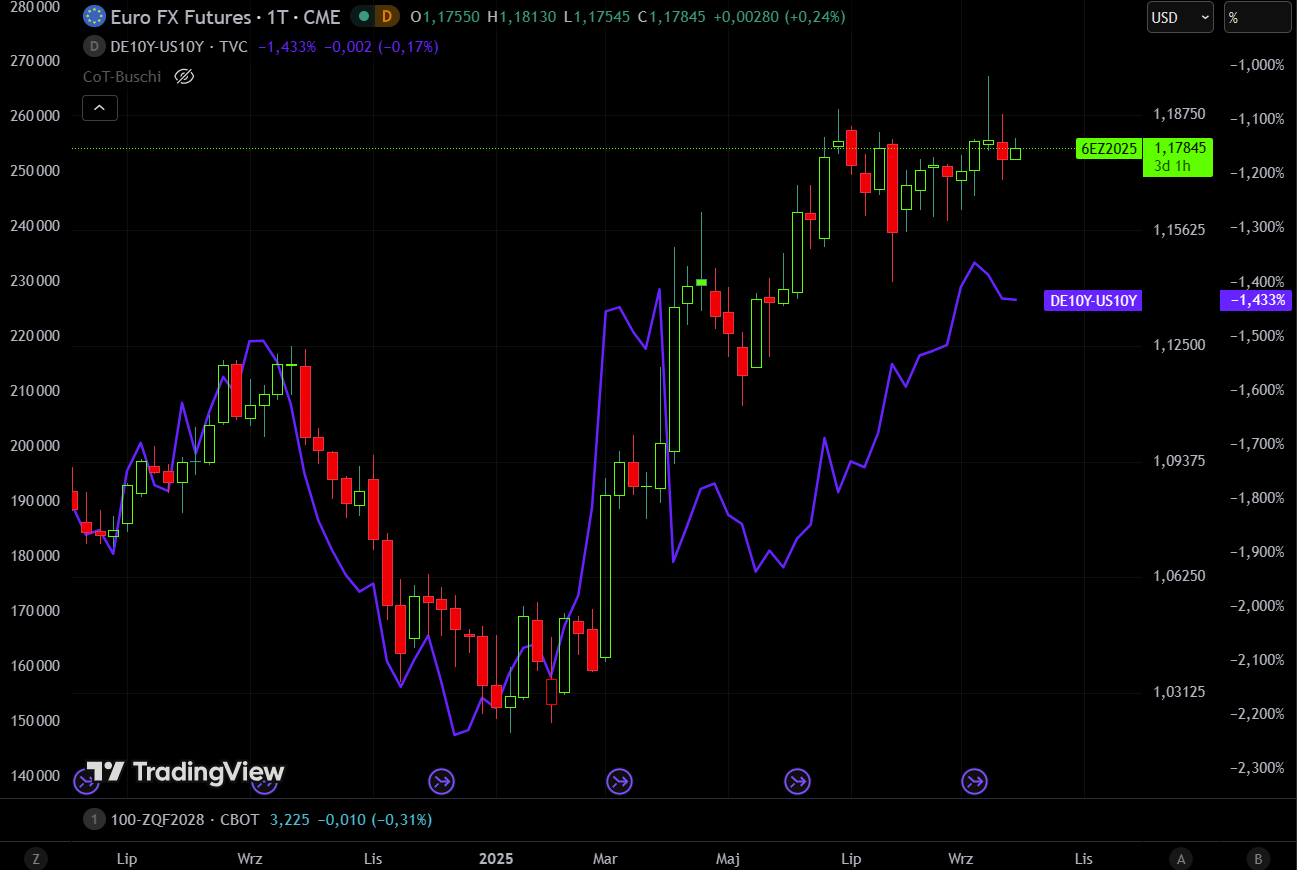
Task: Click the Euro flag symbol icon
Action: coord(94,16)
